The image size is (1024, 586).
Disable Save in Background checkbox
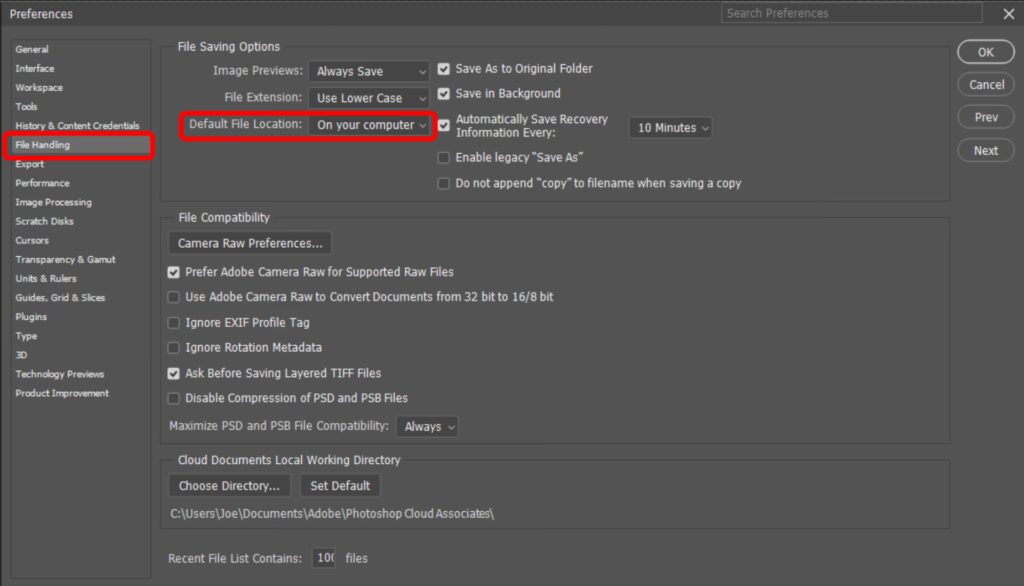click(x=444, y=94)
